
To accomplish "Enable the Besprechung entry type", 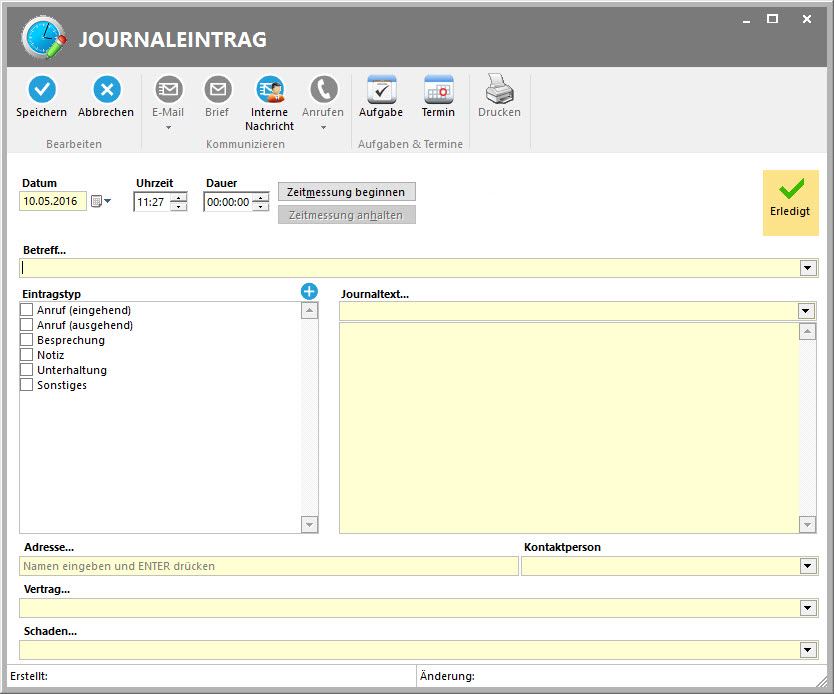I will (27, 341).
